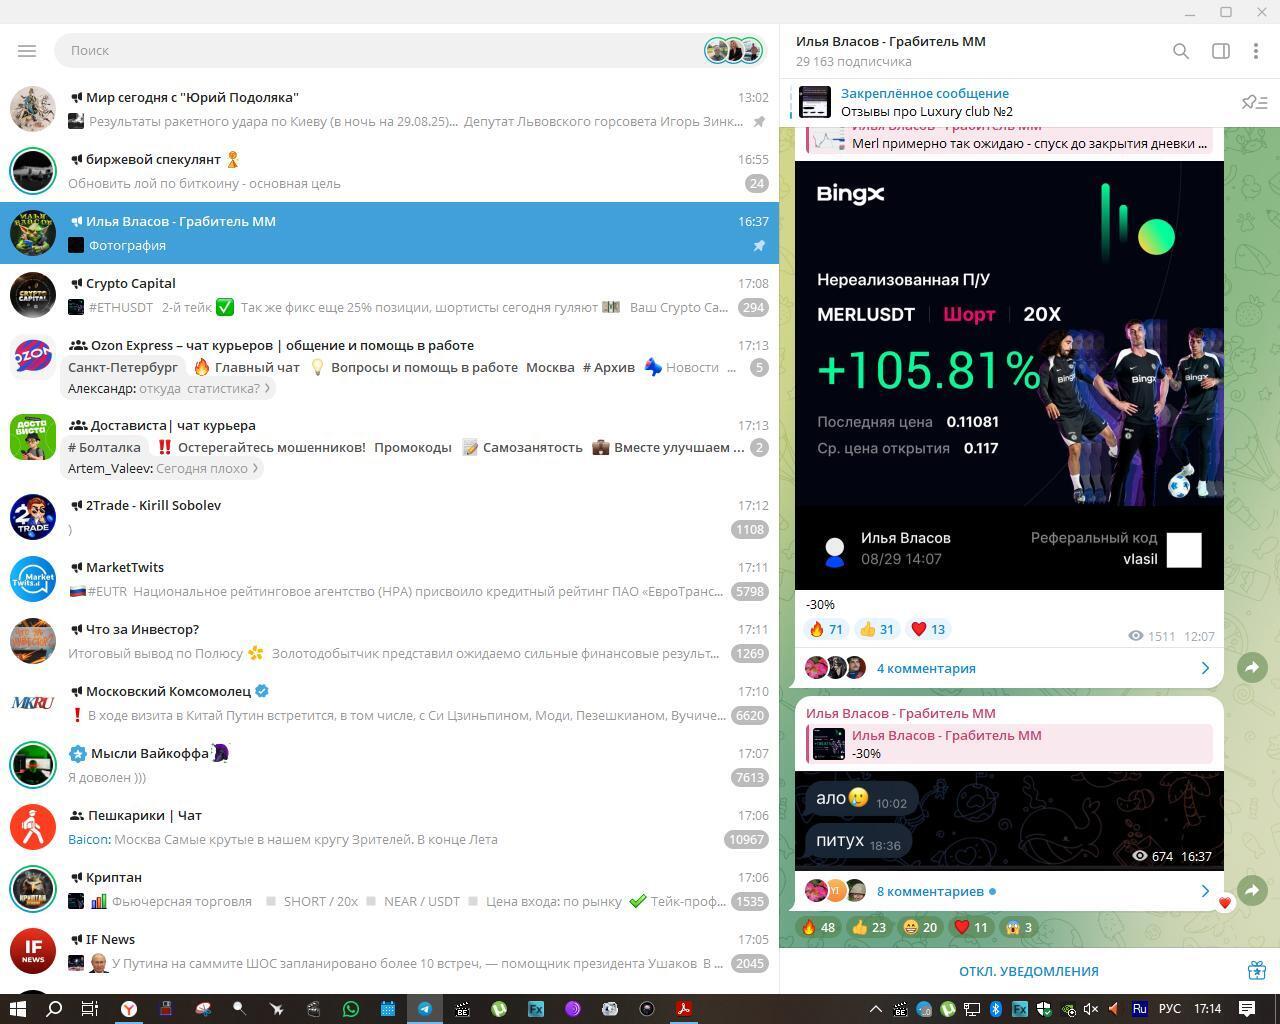Open Windows taskbar search
Image resolution: width=1280 pixels, height=1024 pixels.
[x=54, y=1009]
